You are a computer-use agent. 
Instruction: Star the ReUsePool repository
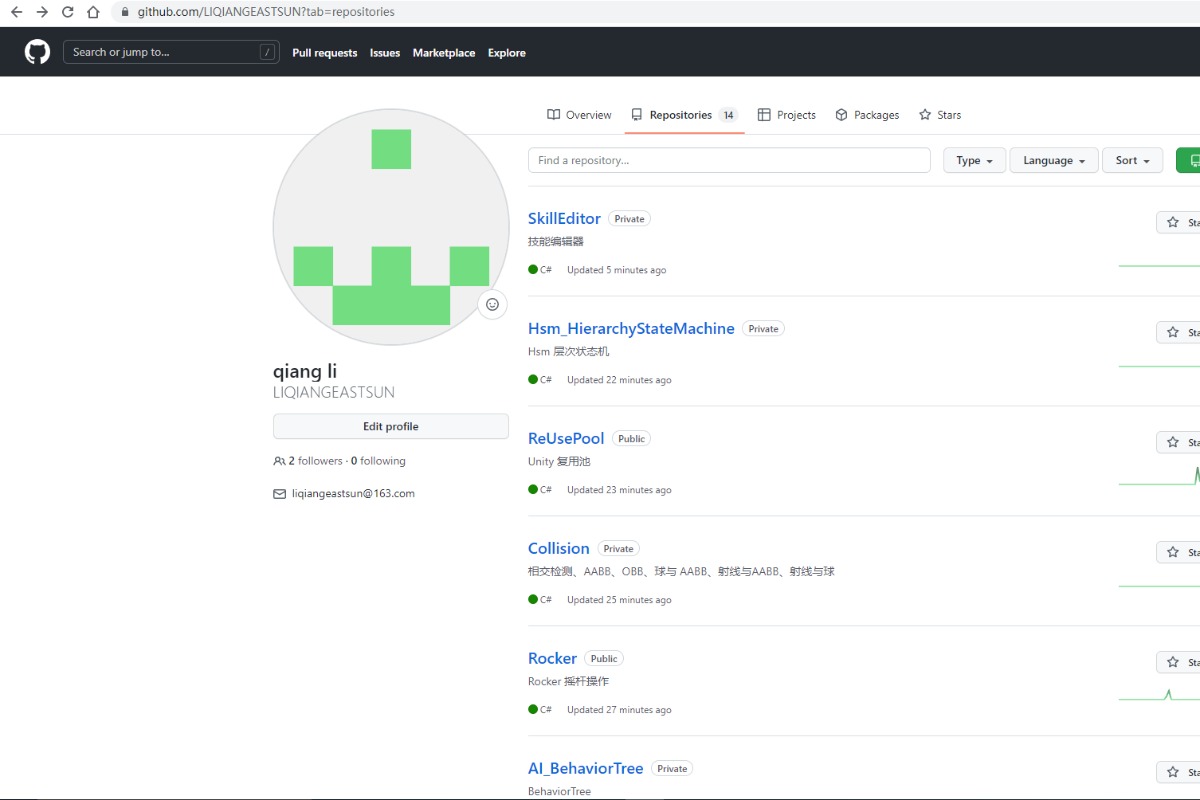coord(1178,442)
